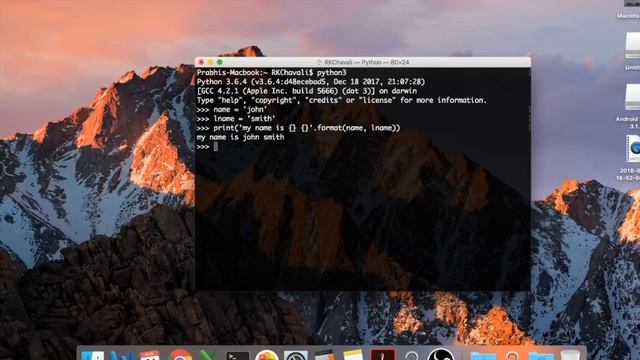640x360 pixels.
Task: Click the empty >>> prompt cursor
Action: pos(216,147)
